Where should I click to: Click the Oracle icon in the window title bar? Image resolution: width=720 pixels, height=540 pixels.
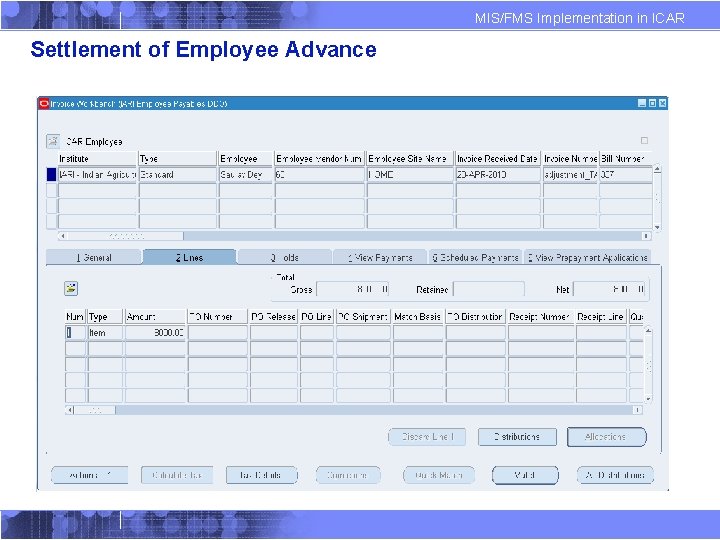tap(44, 104)
